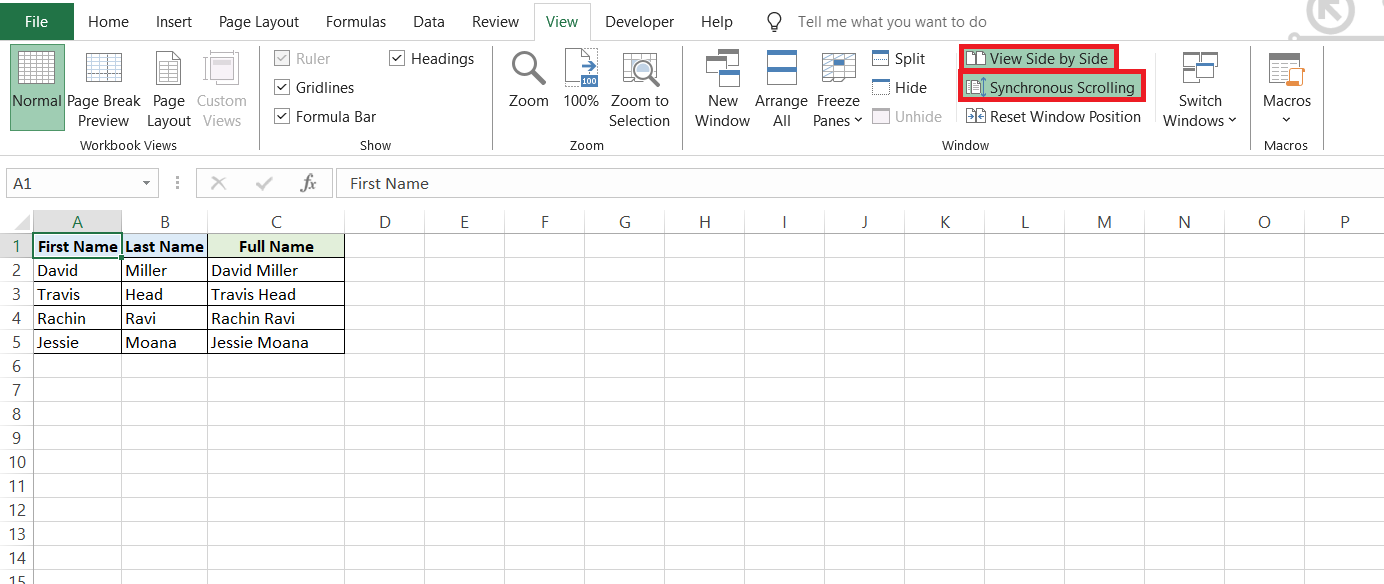Click Zoom to Selection

coord(639,89)
